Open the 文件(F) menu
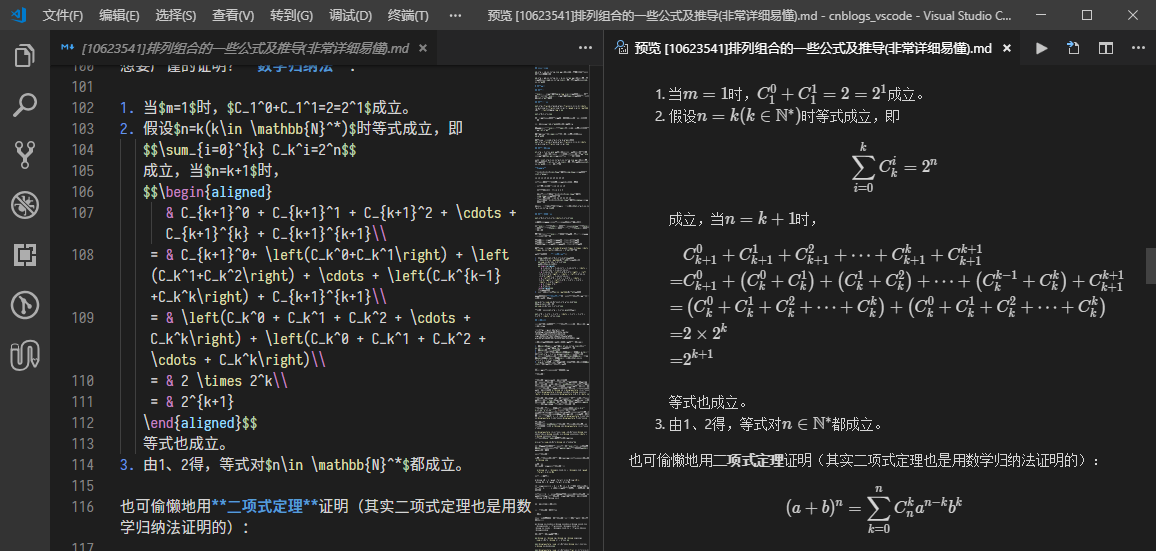 click(63, 15)
